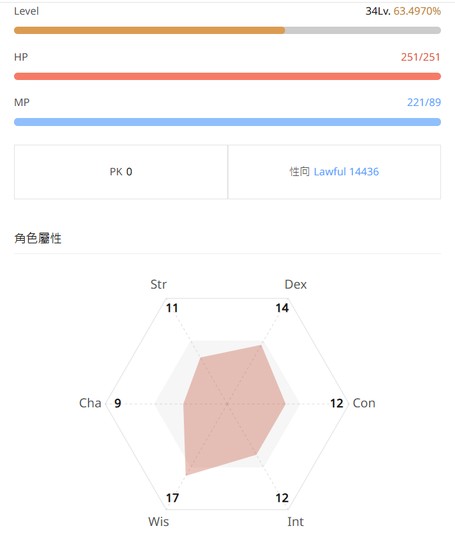Open the Lawful 14436 alignment link
This screenshot has height=540, width=455.
point(346,172)
